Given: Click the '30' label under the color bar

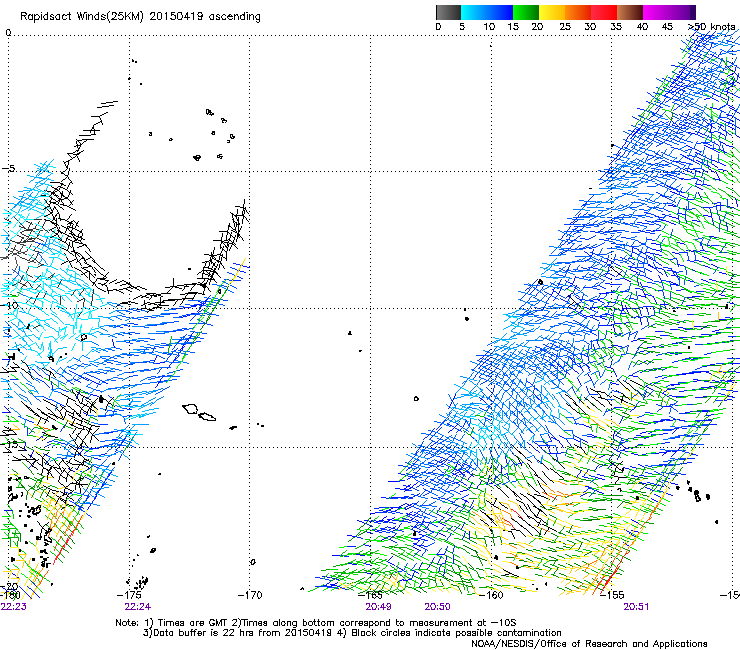Looking at the screenshot, I should coord(590,27).
